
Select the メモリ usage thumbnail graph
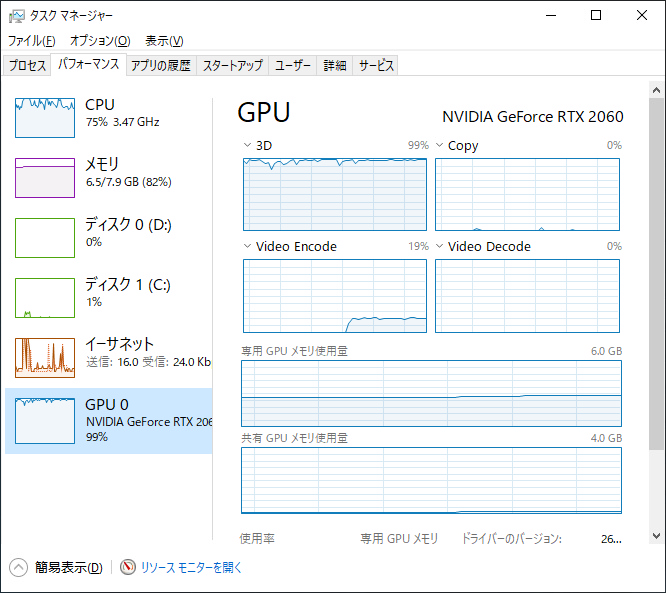tap(45, 178)
